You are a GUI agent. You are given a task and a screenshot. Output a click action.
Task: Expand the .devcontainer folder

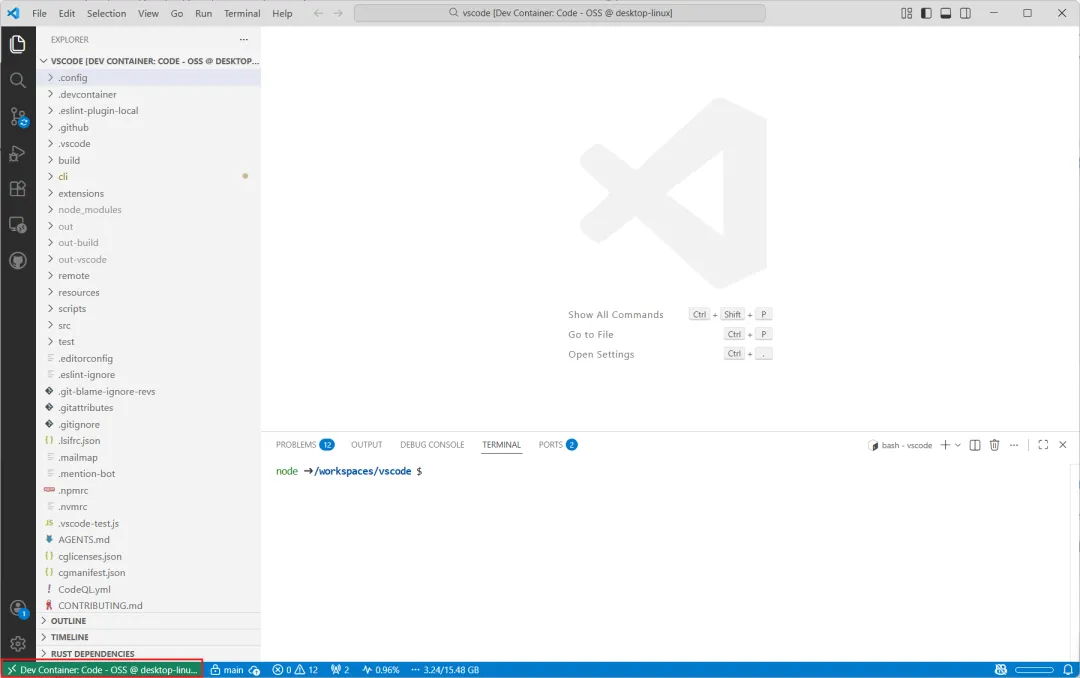[x=148, y=94]
